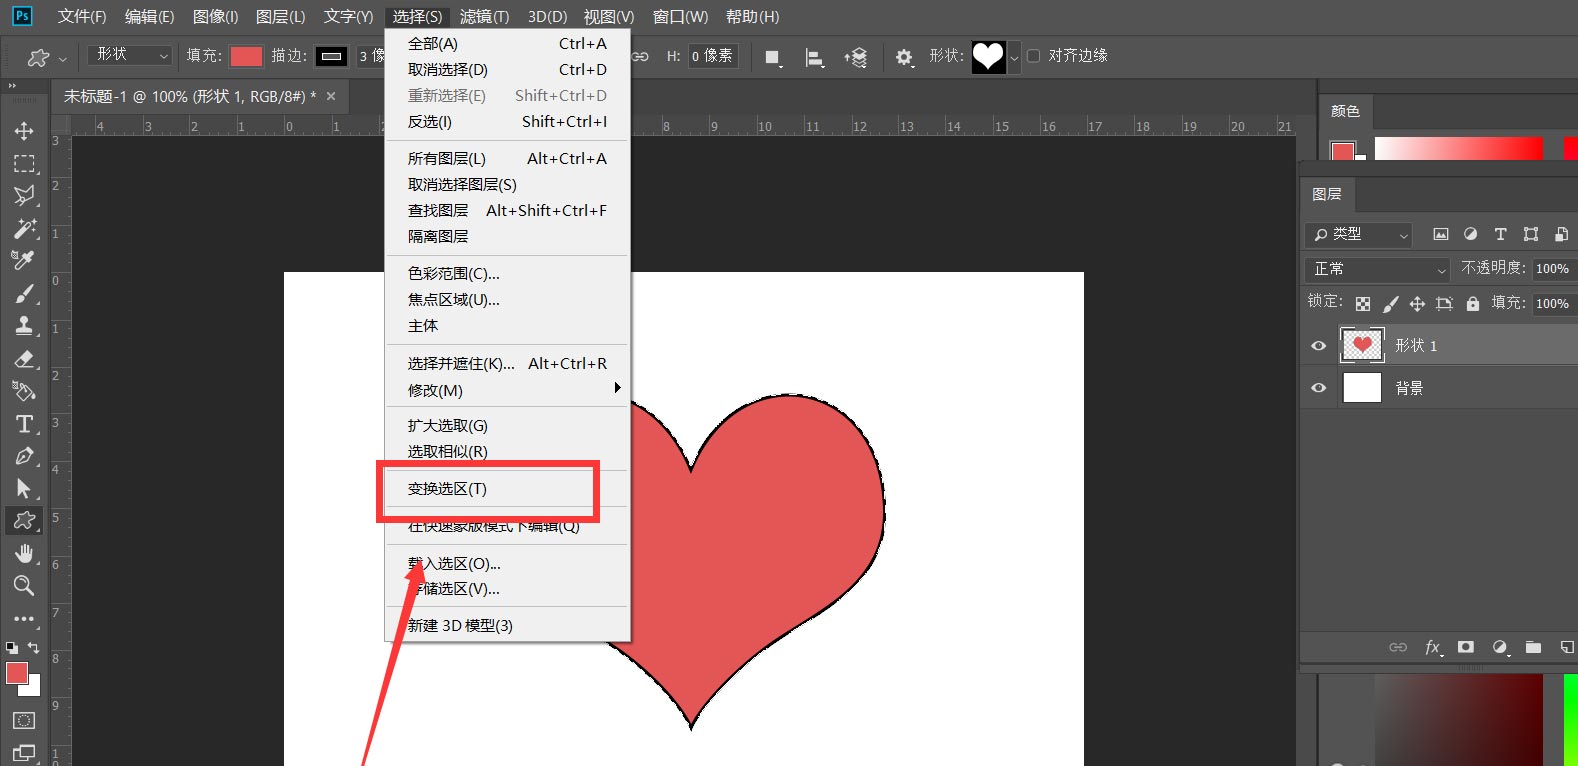This screenshot has height=766, width=1578.
Task: Toggle lock image pixels
Action: pos(1391,304)
